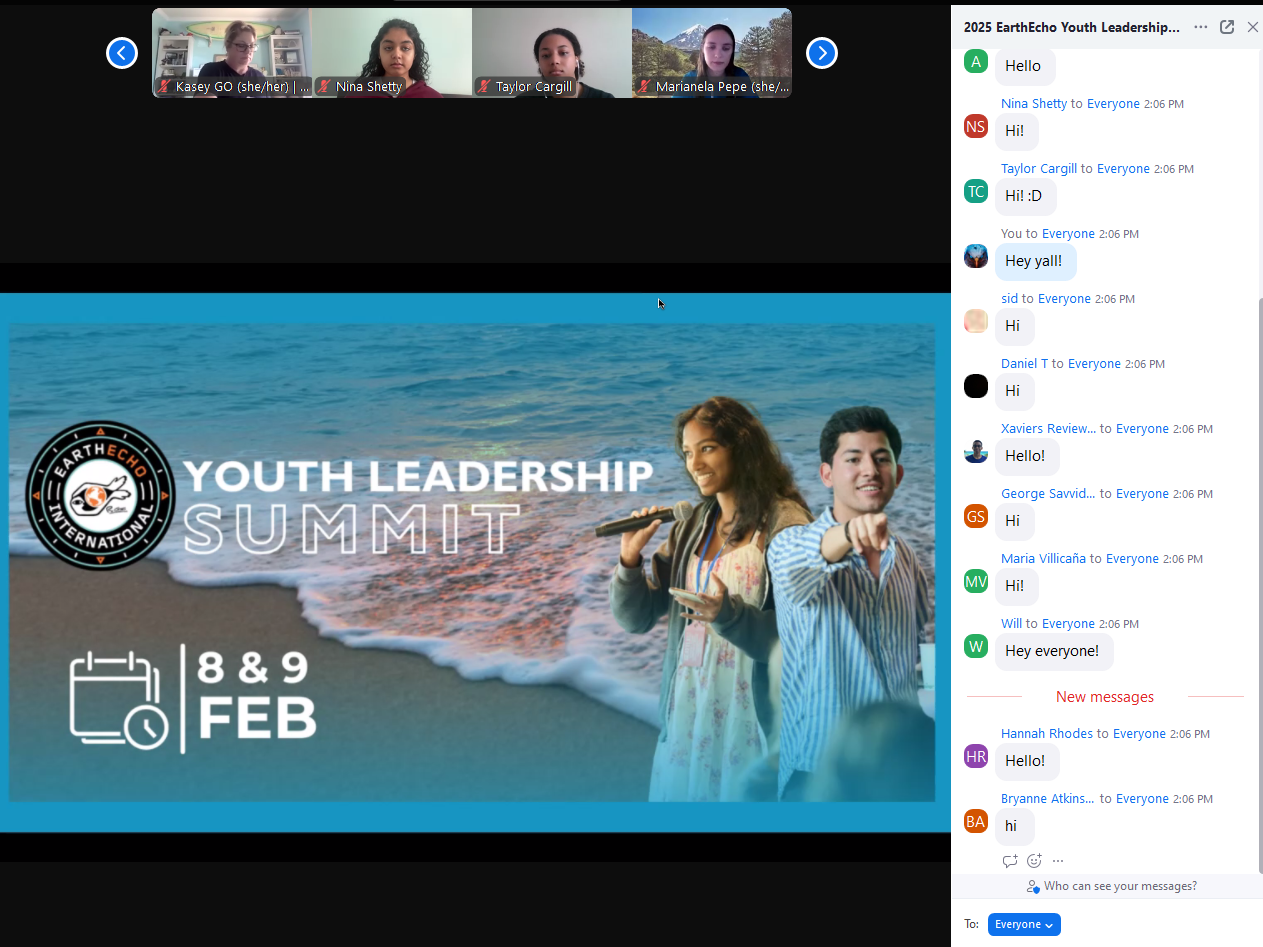This screenshot has width=1263, height=947.
Task: Show next participants in video strip
Action: pos(822,53)
